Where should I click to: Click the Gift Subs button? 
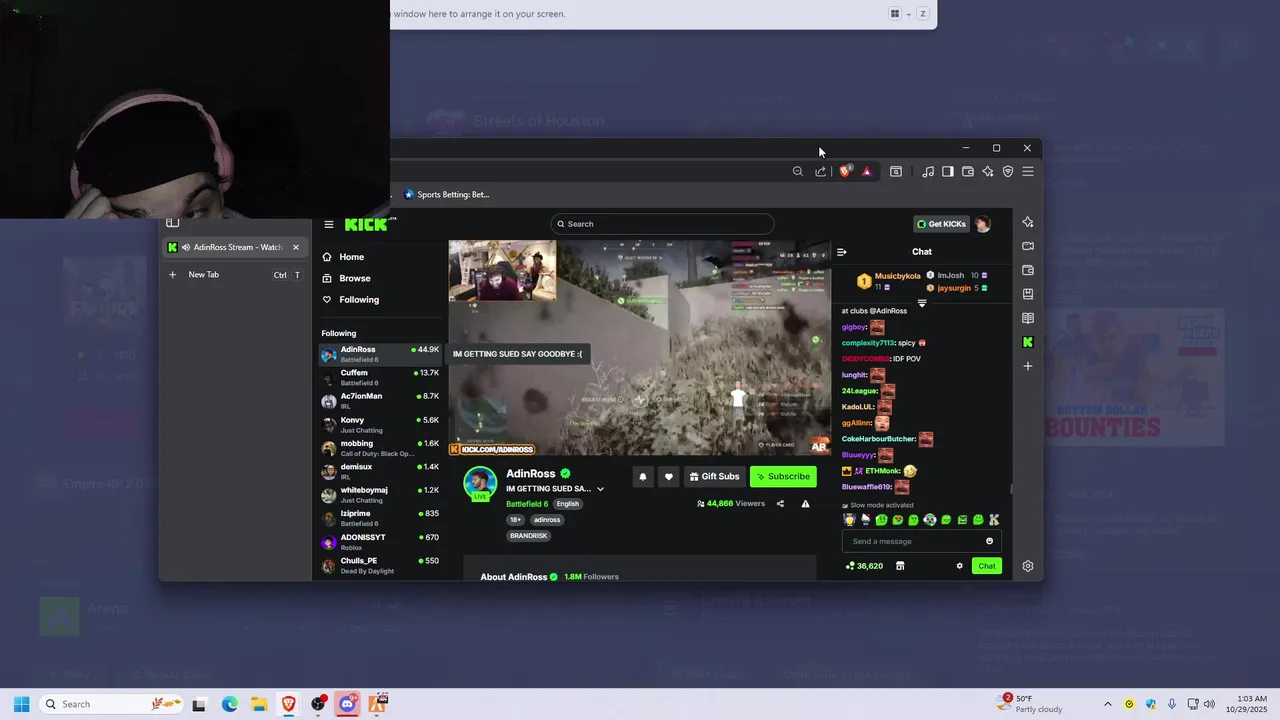click(715, 477)
